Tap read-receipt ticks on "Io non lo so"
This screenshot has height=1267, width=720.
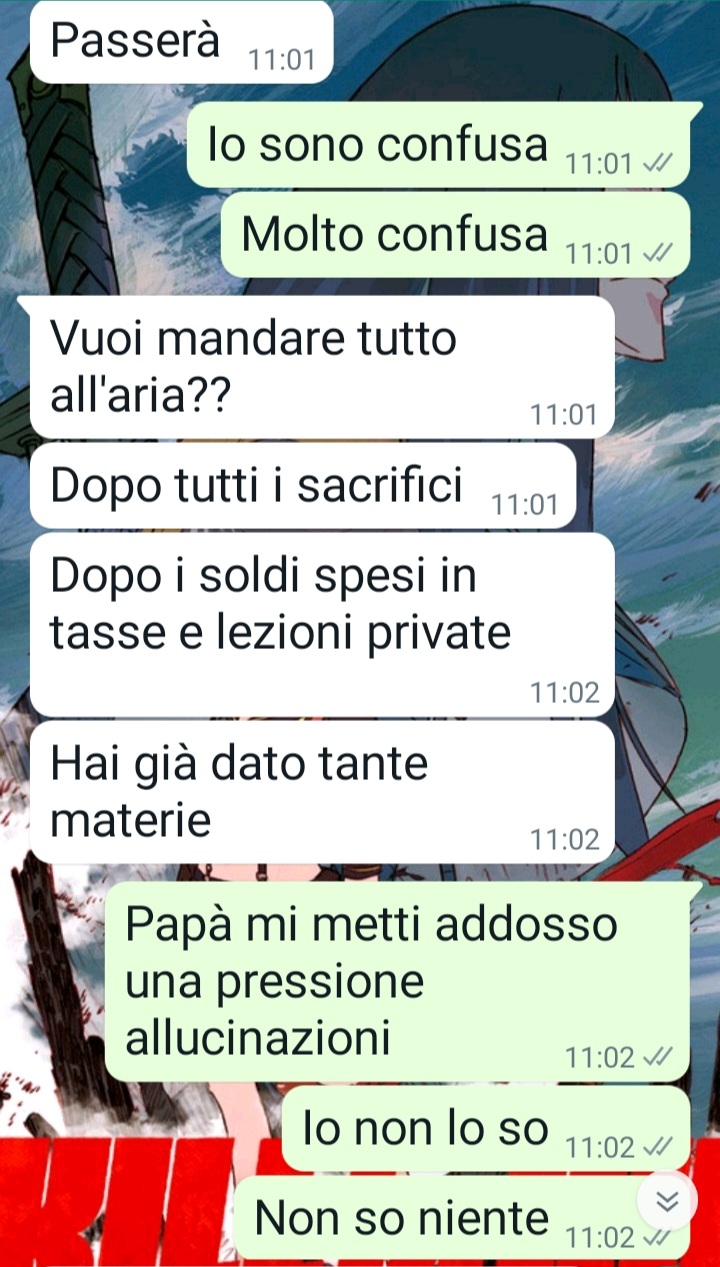657,1147
